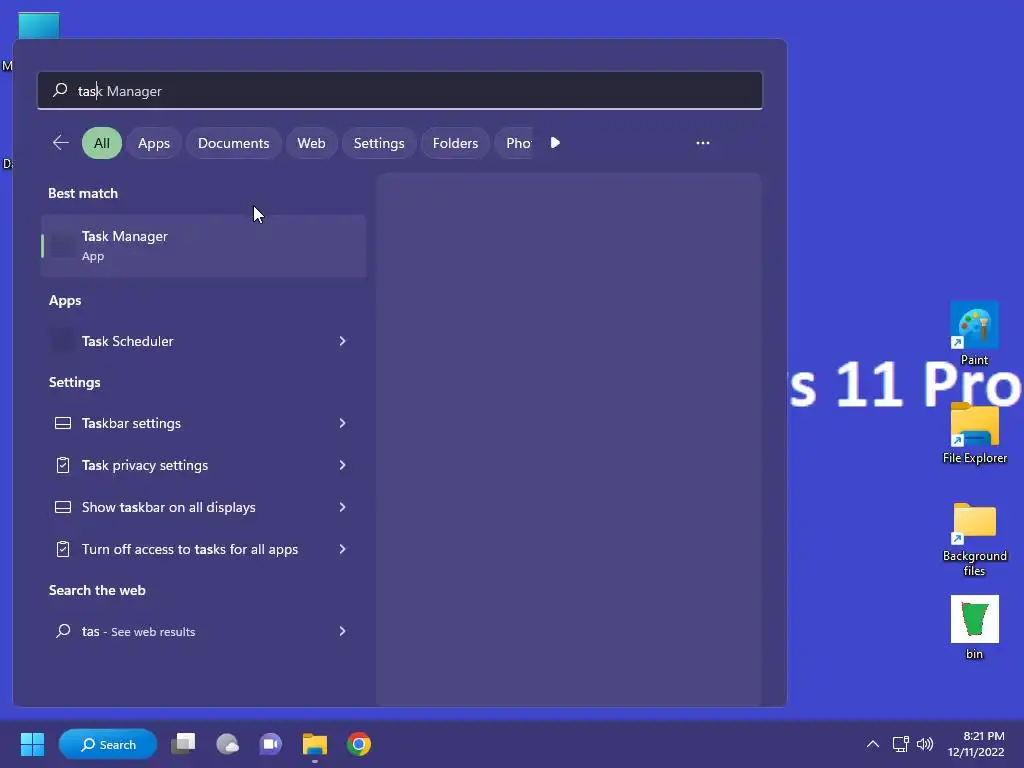The height and width of the screenshot is (768, 1024).
Task: Click the Task privacy settings clipboard icon
Action: click(x=63, y=465)
